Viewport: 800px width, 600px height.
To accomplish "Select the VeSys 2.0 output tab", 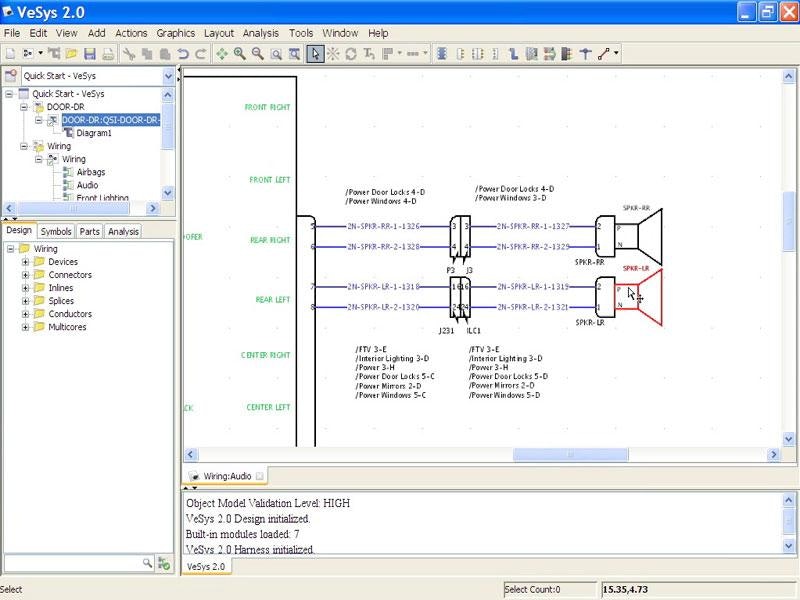I will click(x=206, y=567).
